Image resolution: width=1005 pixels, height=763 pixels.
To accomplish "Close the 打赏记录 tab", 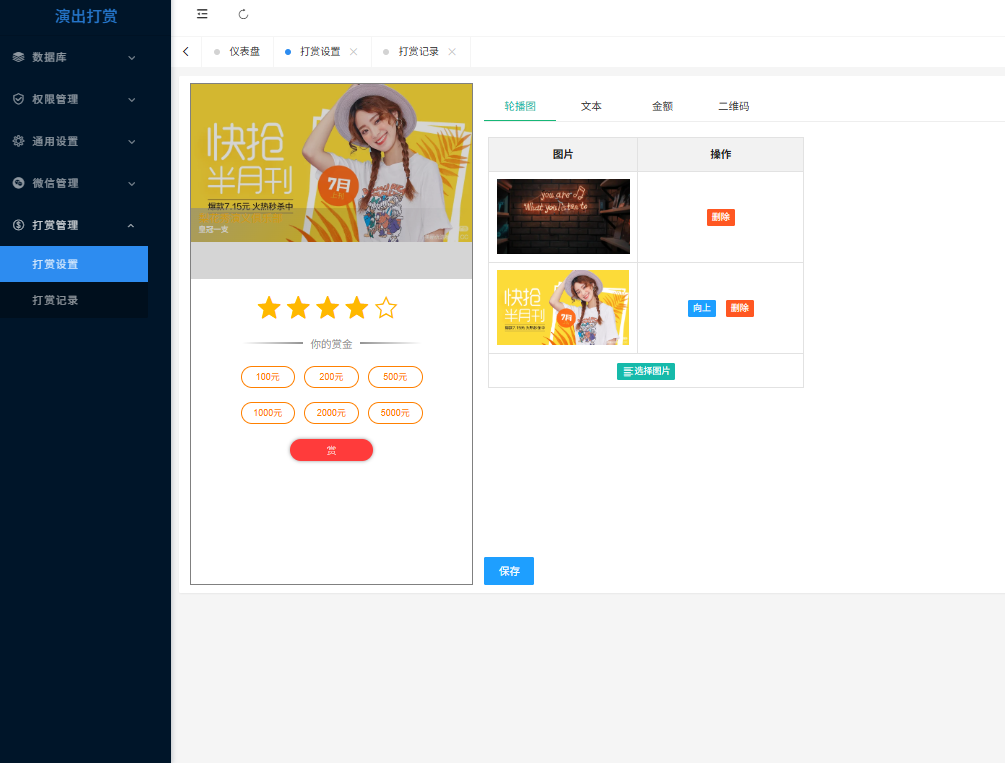I will 452,51.
